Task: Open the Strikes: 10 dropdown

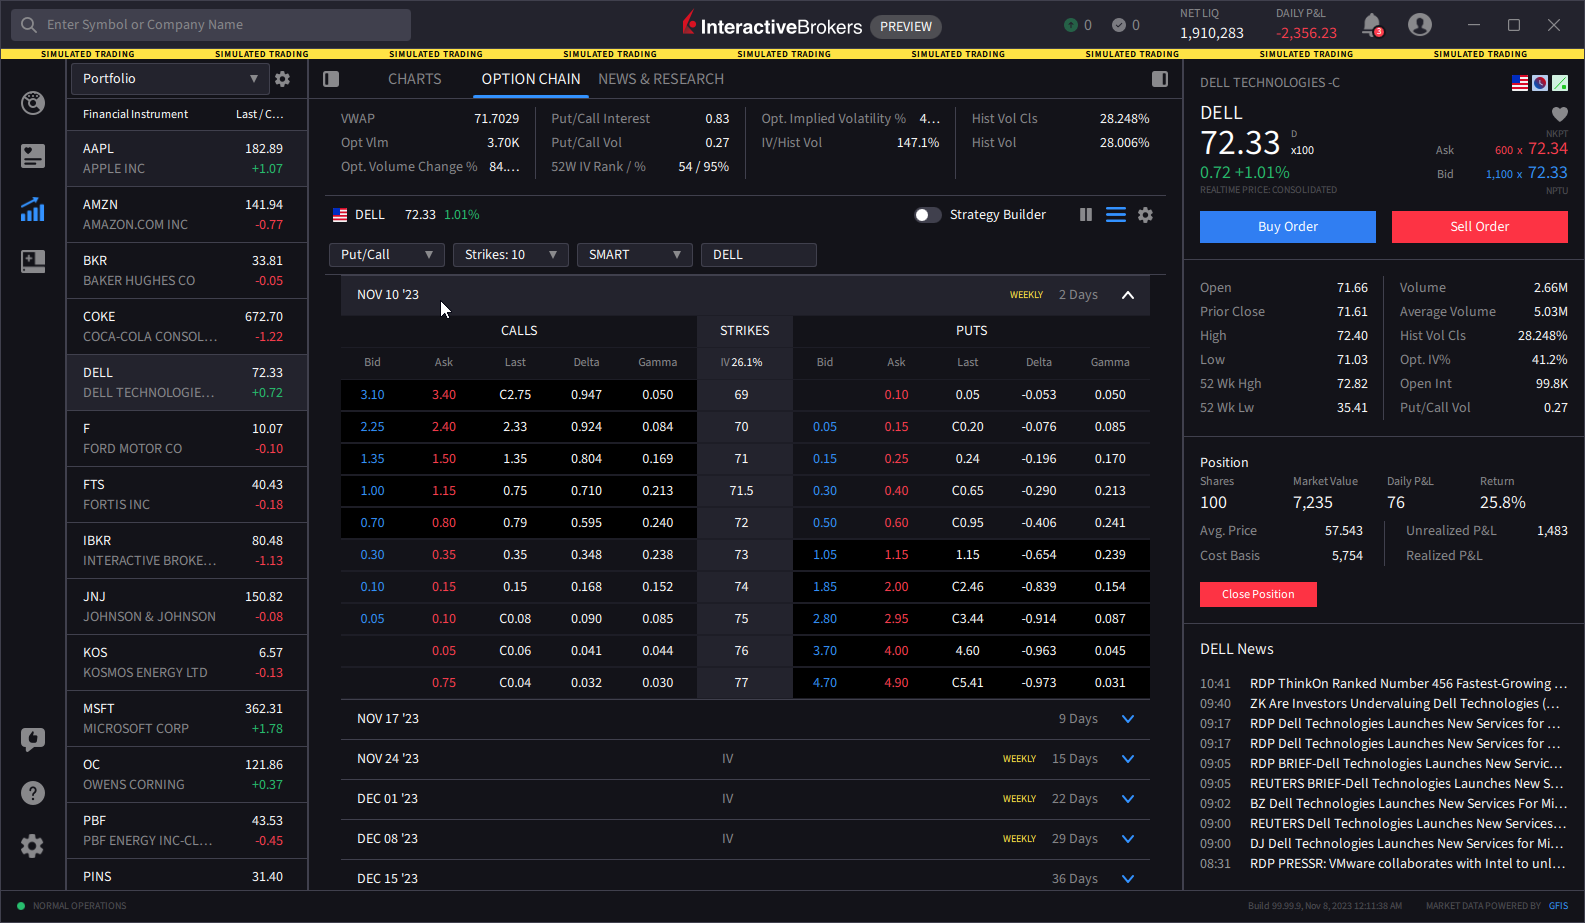Action: (x=510, y=255)
